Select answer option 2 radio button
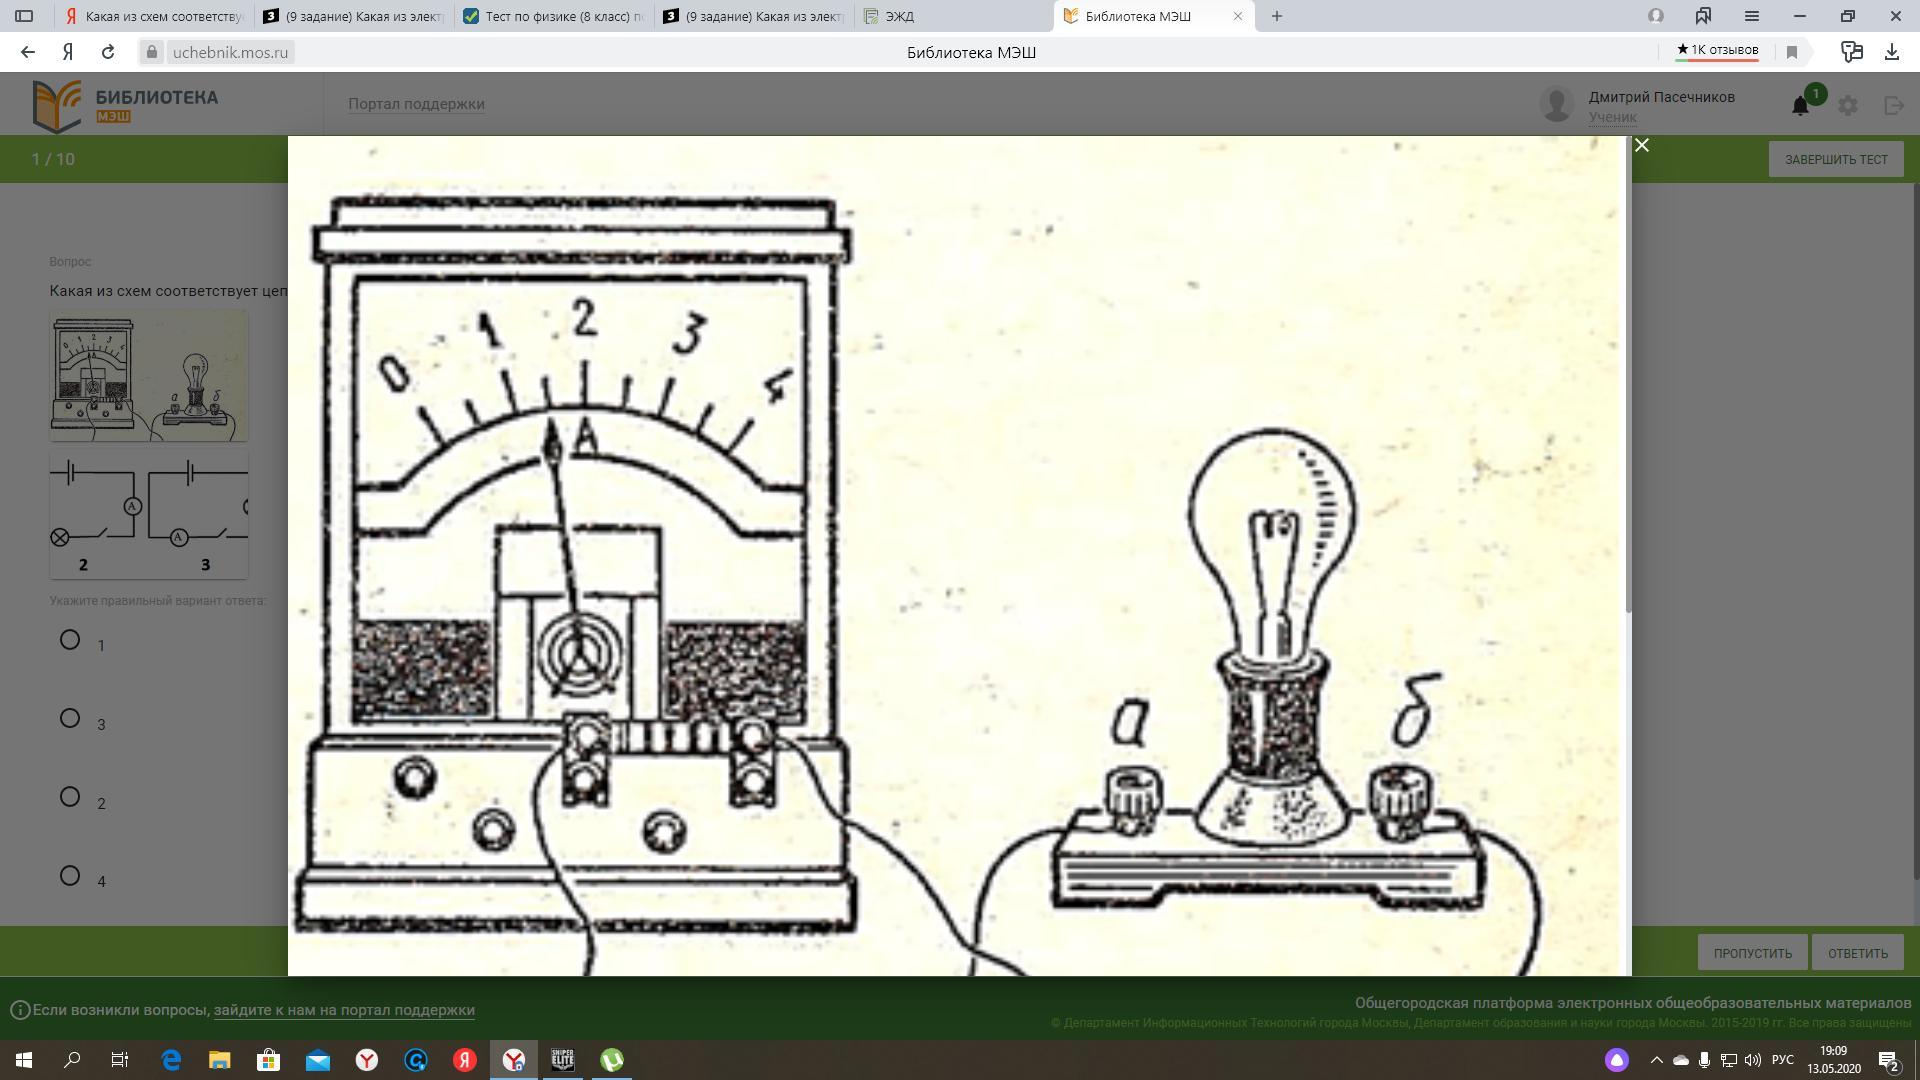This screenshot has height=1080, width=1920. click(x=70, y=797)
